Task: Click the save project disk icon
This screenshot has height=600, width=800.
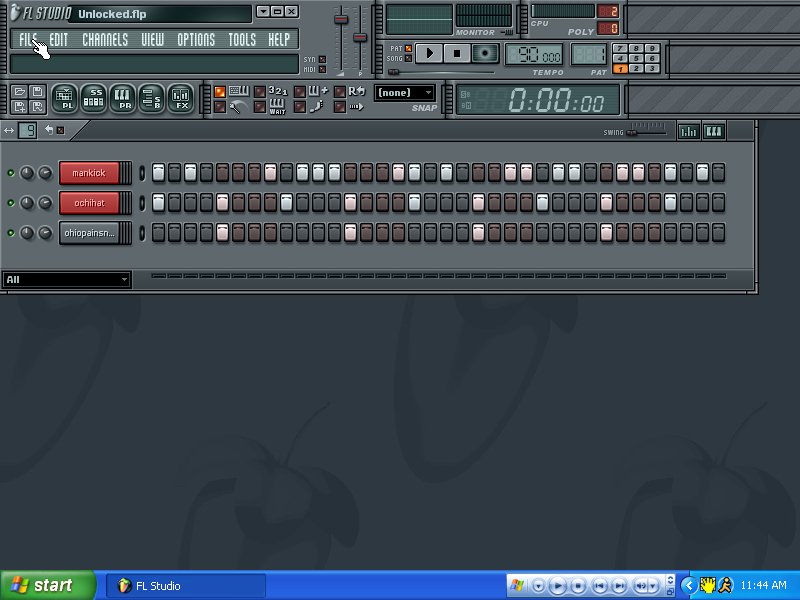Action: click(x=37, y=91)
